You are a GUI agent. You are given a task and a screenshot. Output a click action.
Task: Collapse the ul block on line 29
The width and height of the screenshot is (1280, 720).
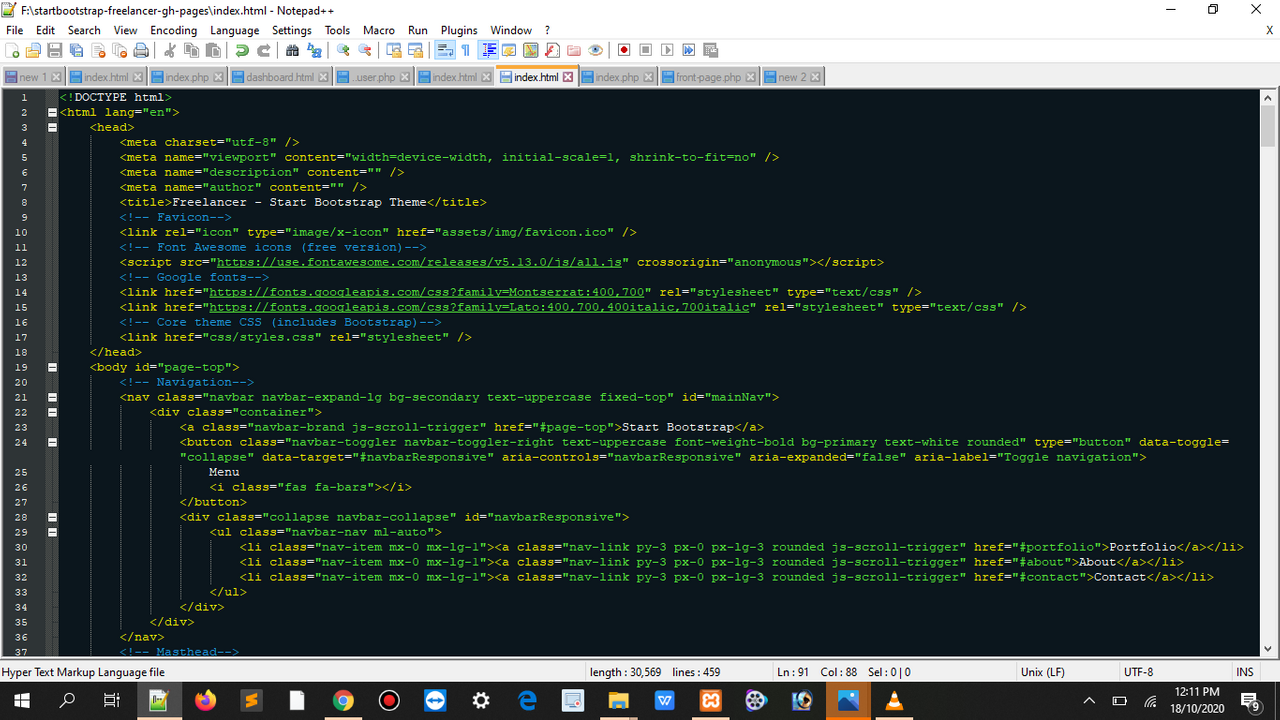[x=52, y=532]
